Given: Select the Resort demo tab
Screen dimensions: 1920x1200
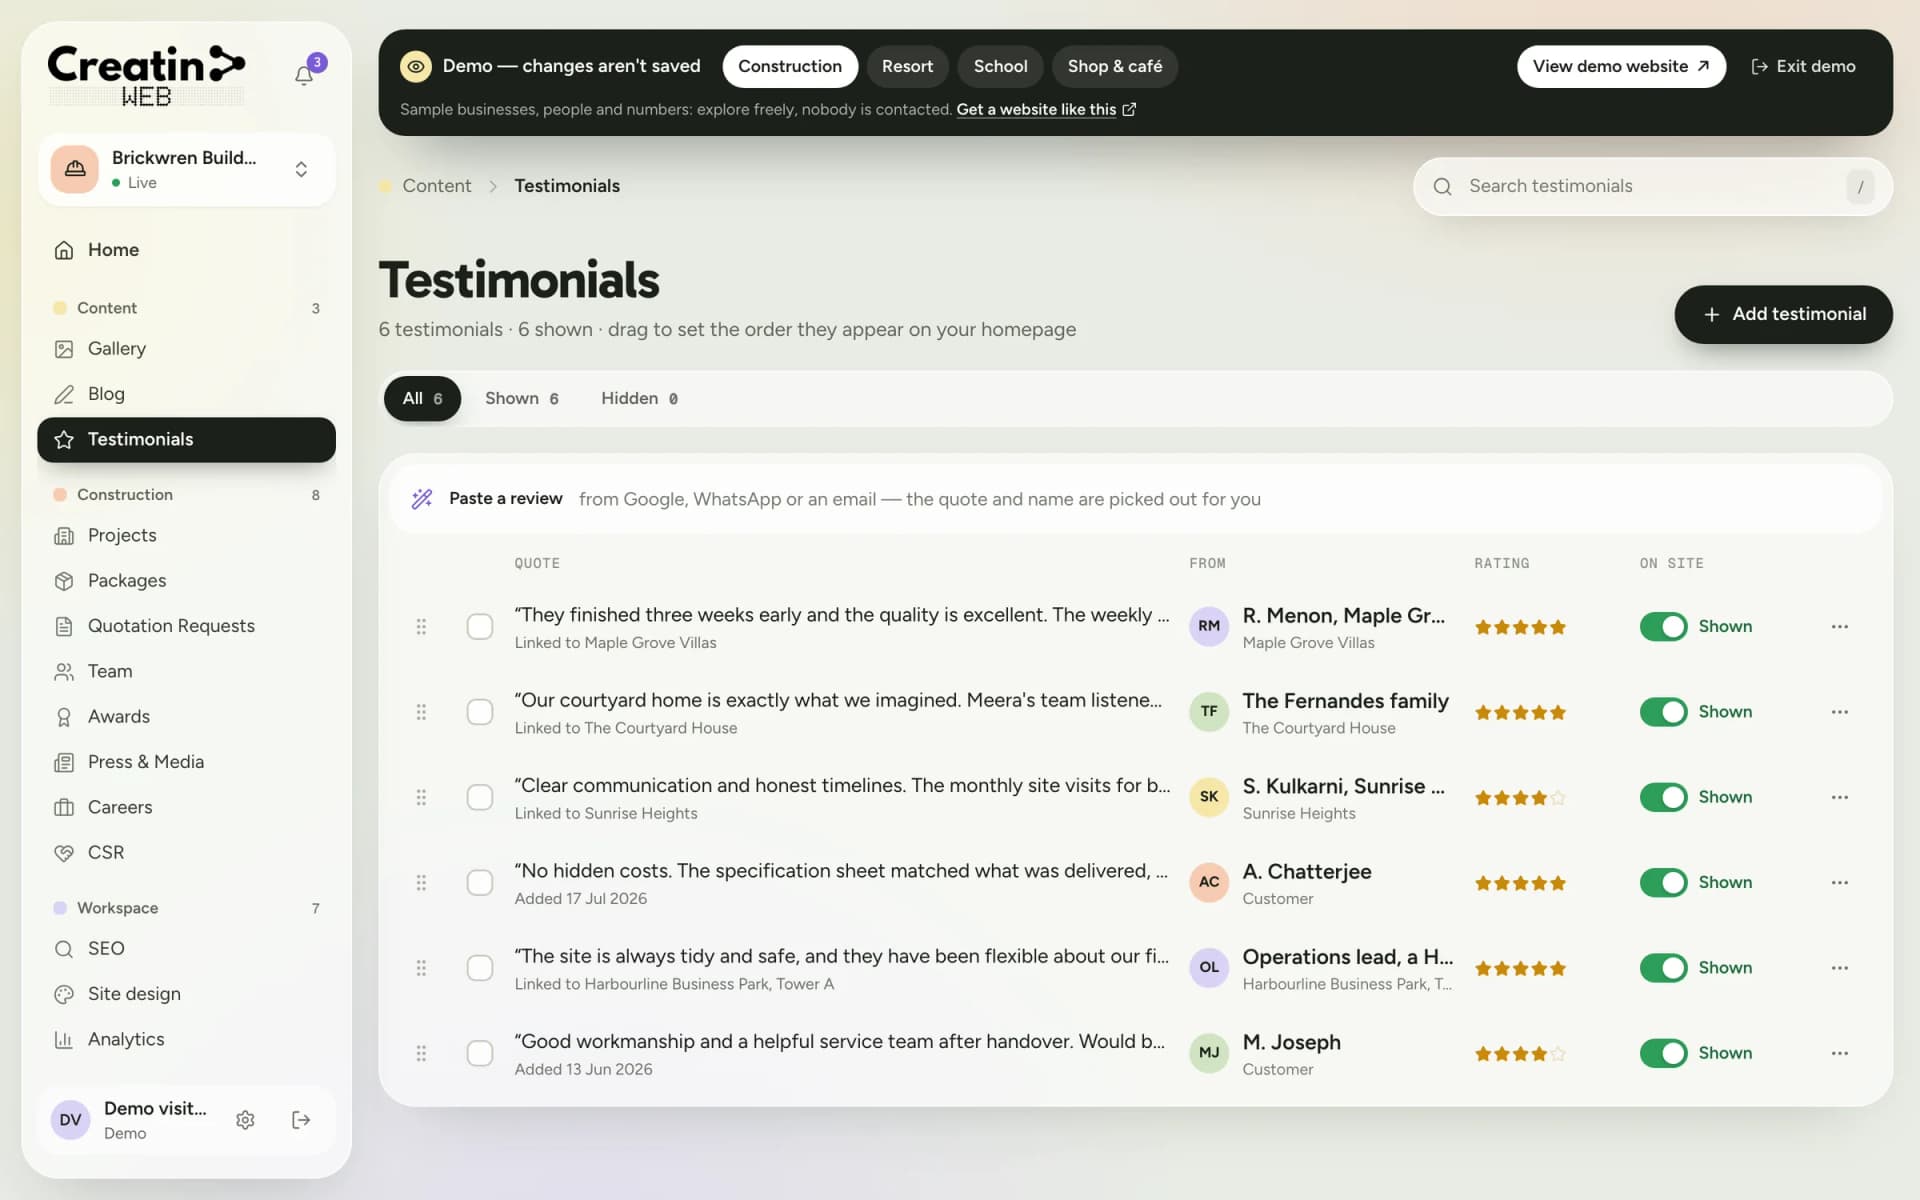Looking at the screenshot, I should (907, 67).
